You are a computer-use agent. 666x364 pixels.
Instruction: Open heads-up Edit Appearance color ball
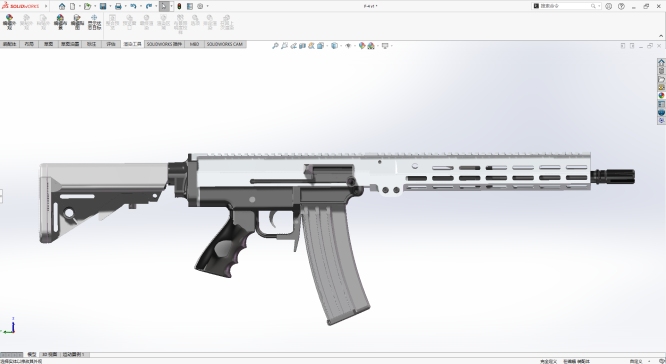tap(361, 45)
